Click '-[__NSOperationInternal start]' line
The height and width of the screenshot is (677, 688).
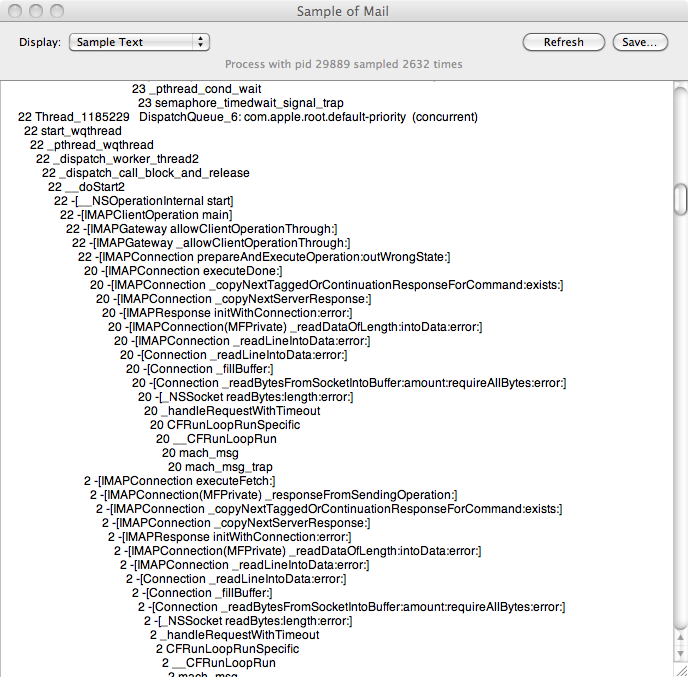click(x=143, y=201)
